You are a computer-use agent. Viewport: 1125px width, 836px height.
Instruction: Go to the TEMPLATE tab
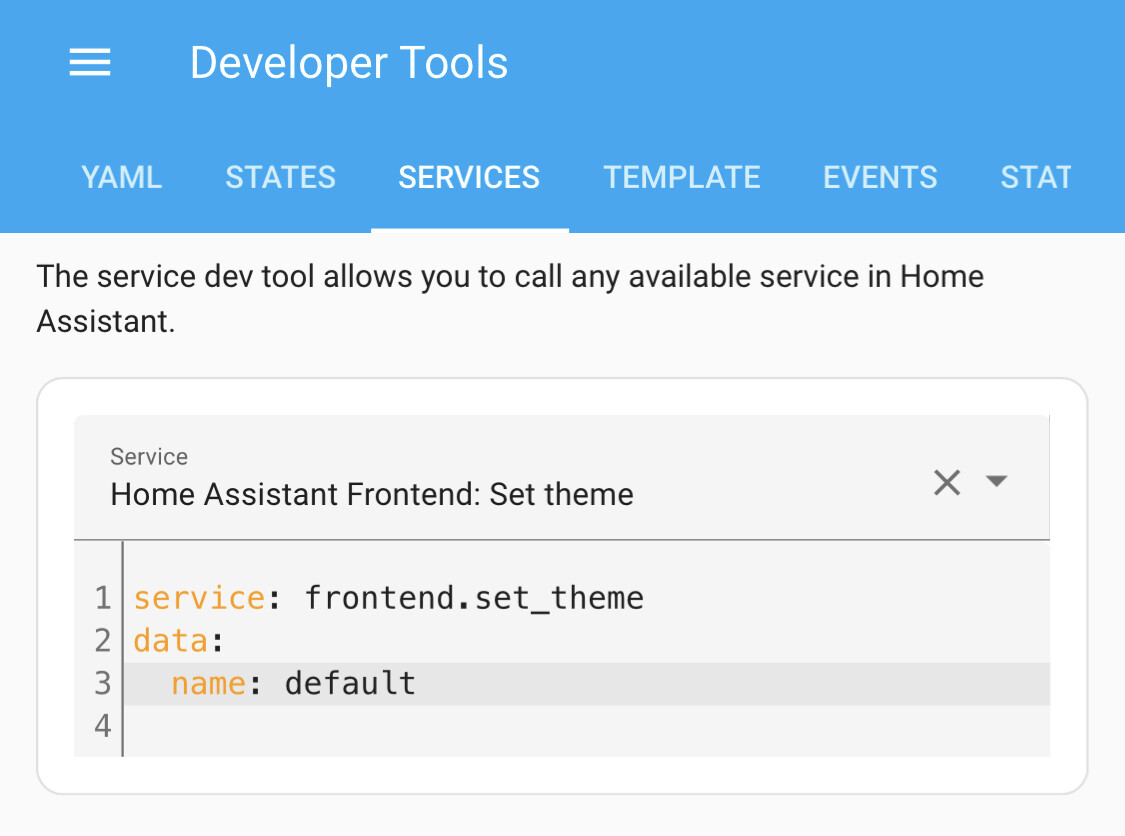[x=682, y=177]
